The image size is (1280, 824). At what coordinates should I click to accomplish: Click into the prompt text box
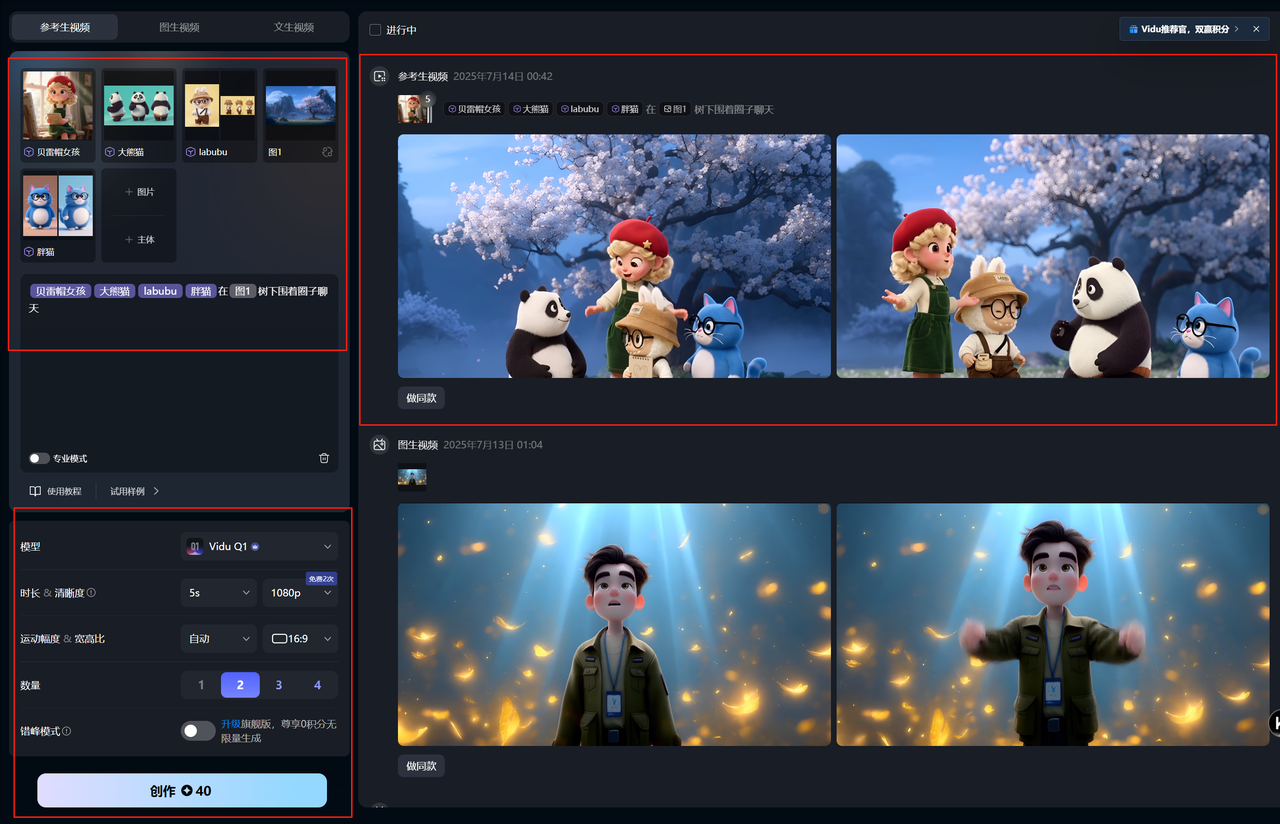(x=179, y=360)
